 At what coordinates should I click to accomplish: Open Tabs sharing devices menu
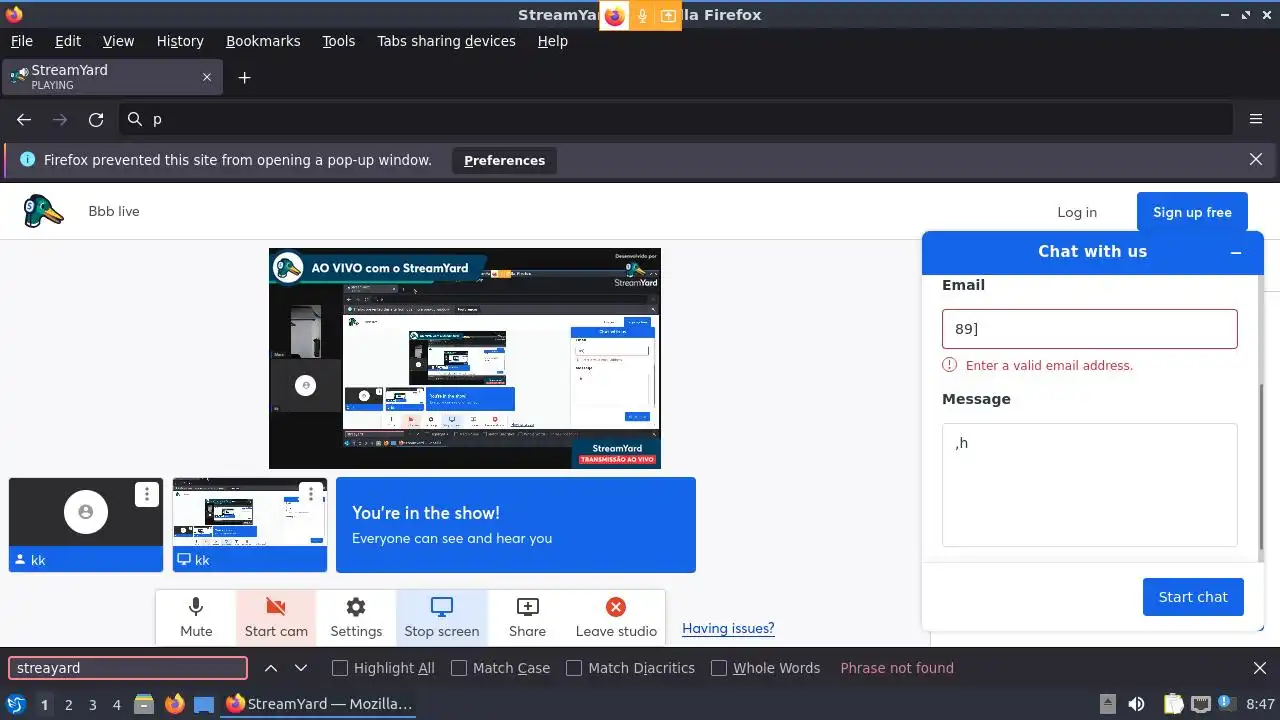(x=446, y=41)
